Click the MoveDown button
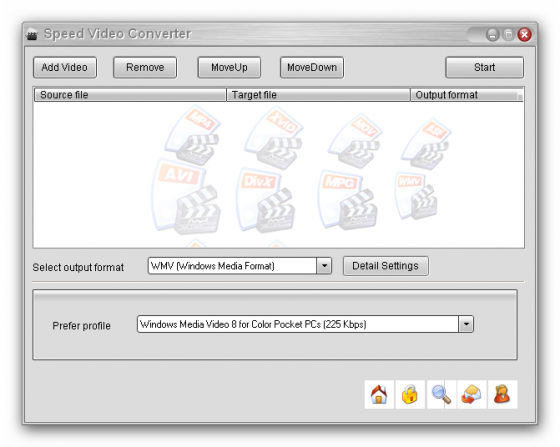The height and width of the screenshot is (447, 560). point(312,67)
